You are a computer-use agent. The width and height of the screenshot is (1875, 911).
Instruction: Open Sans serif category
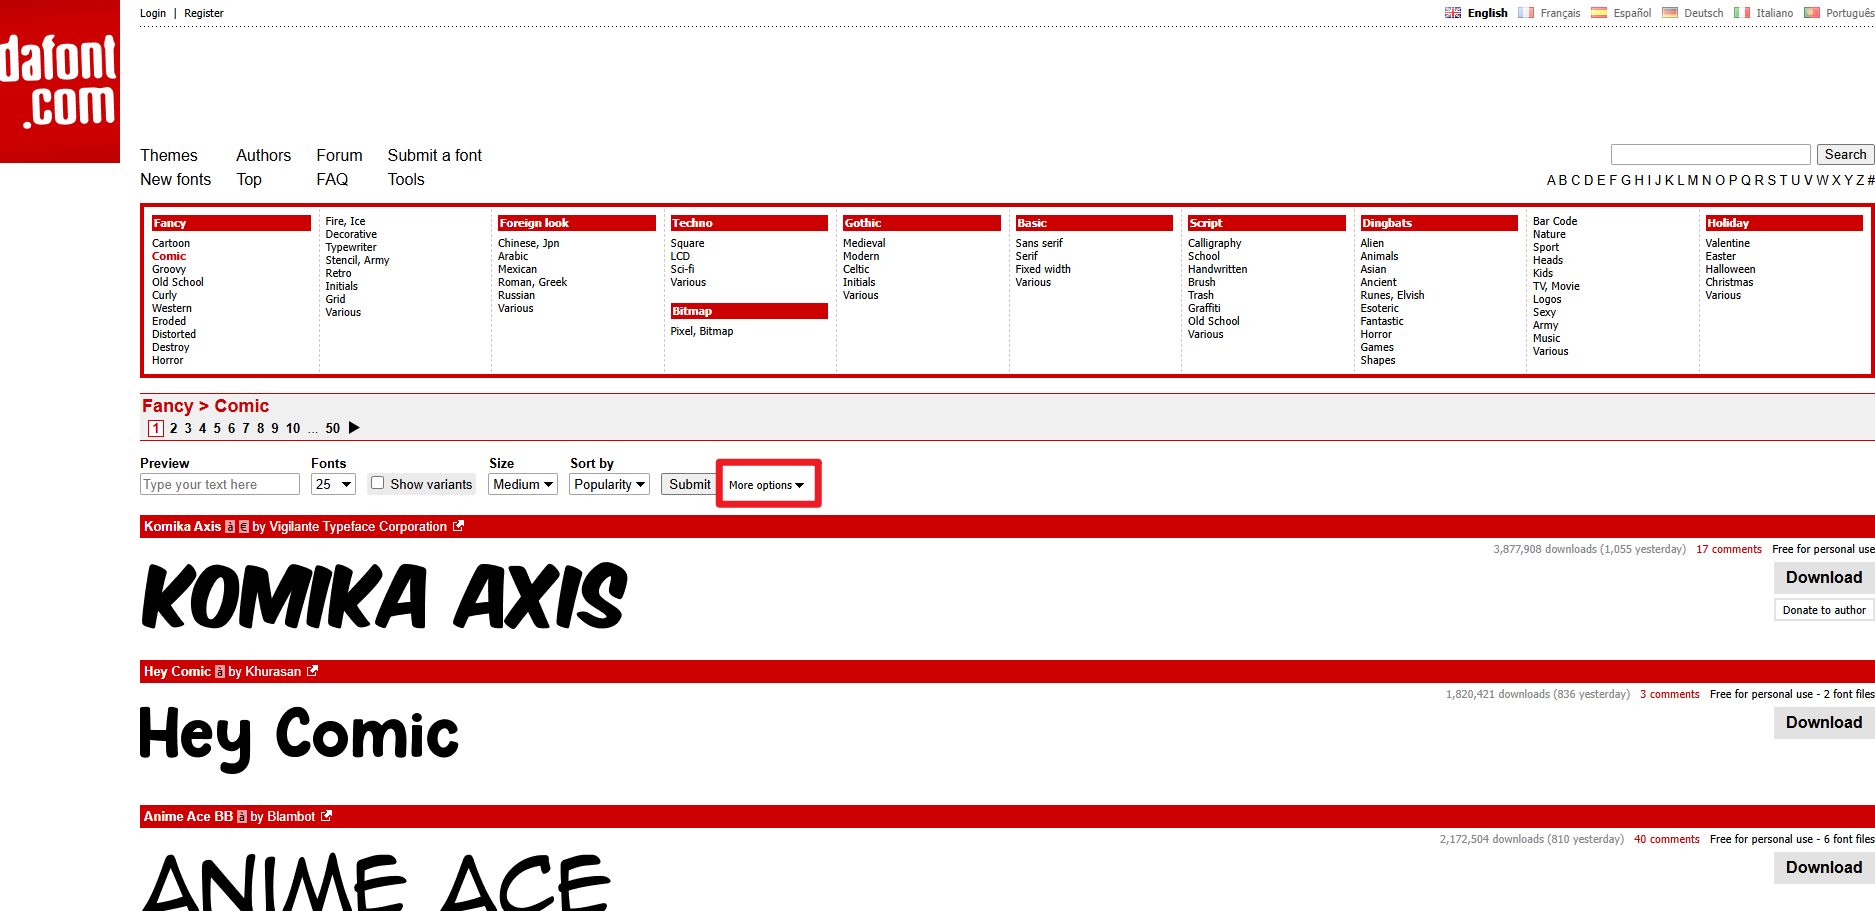[1039, 243]
